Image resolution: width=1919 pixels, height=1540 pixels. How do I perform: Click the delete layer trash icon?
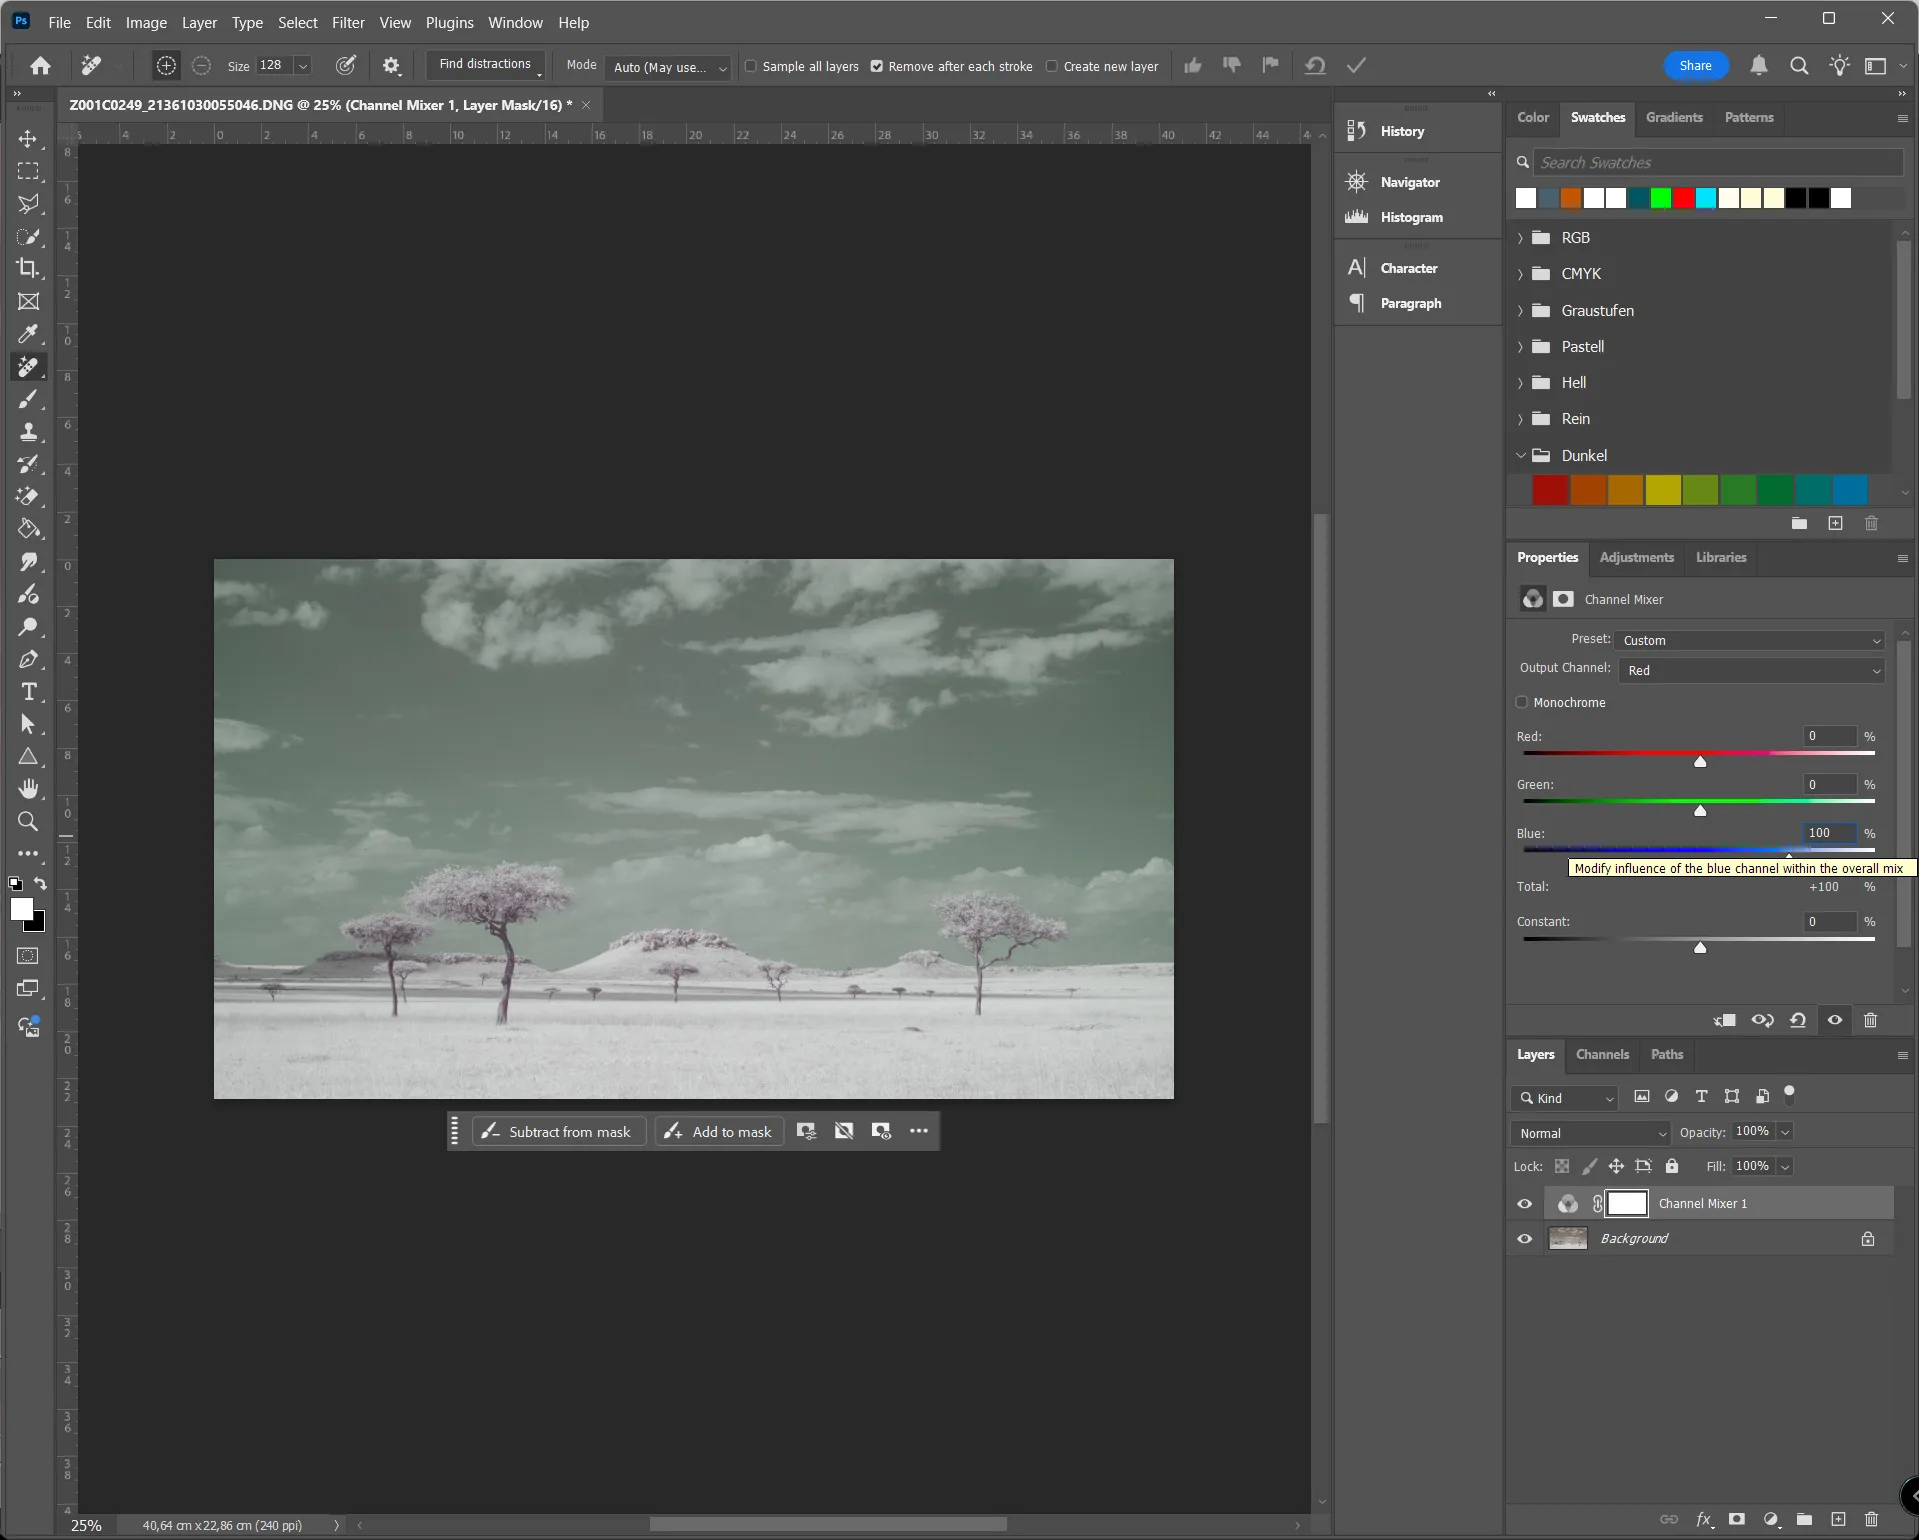pos(1871,1519)
